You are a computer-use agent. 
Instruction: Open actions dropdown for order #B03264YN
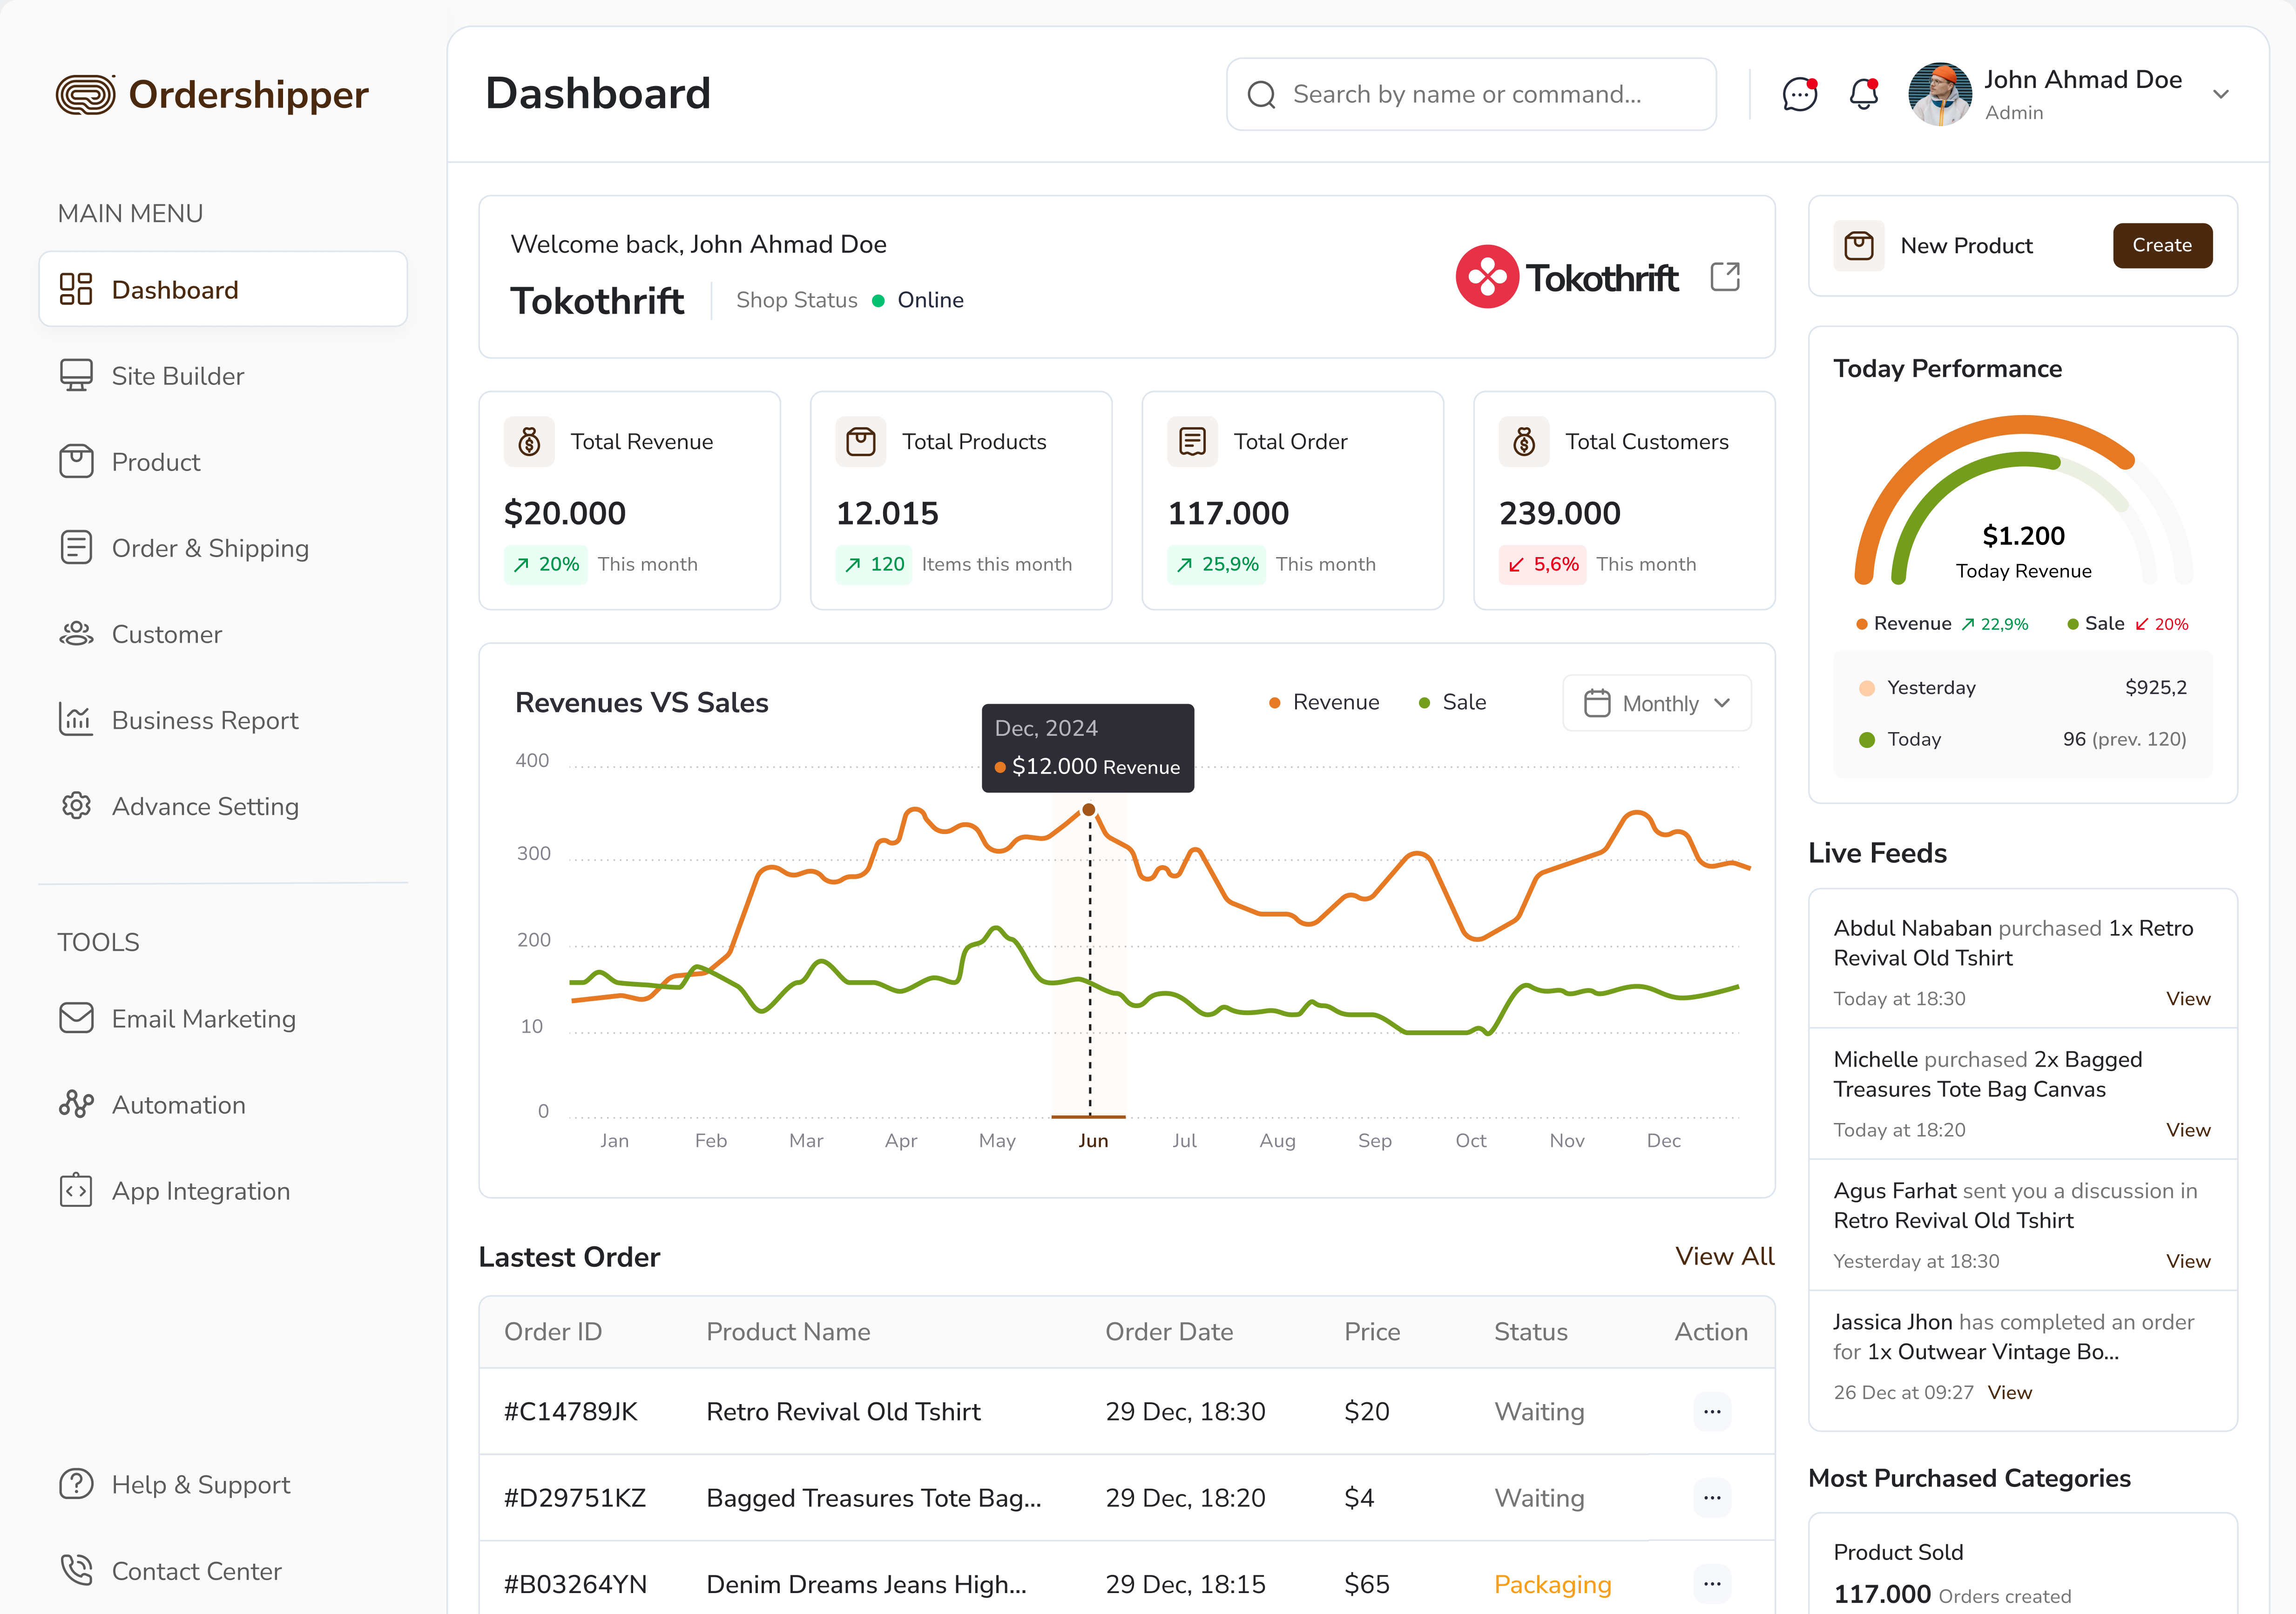(1712, 1584)
